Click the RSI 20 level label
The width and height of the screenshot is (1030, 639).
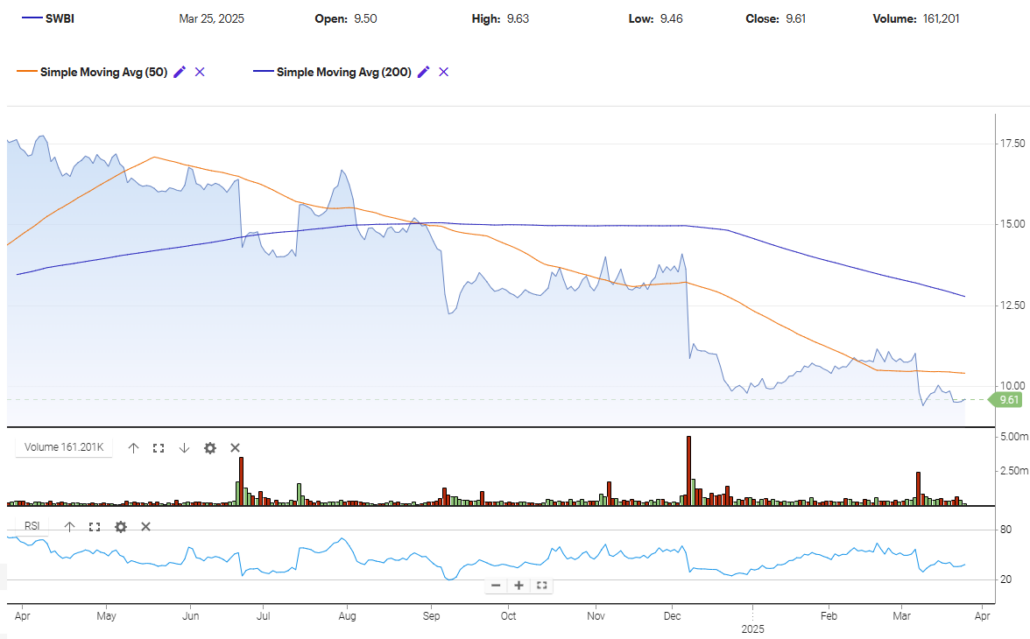1006,579
